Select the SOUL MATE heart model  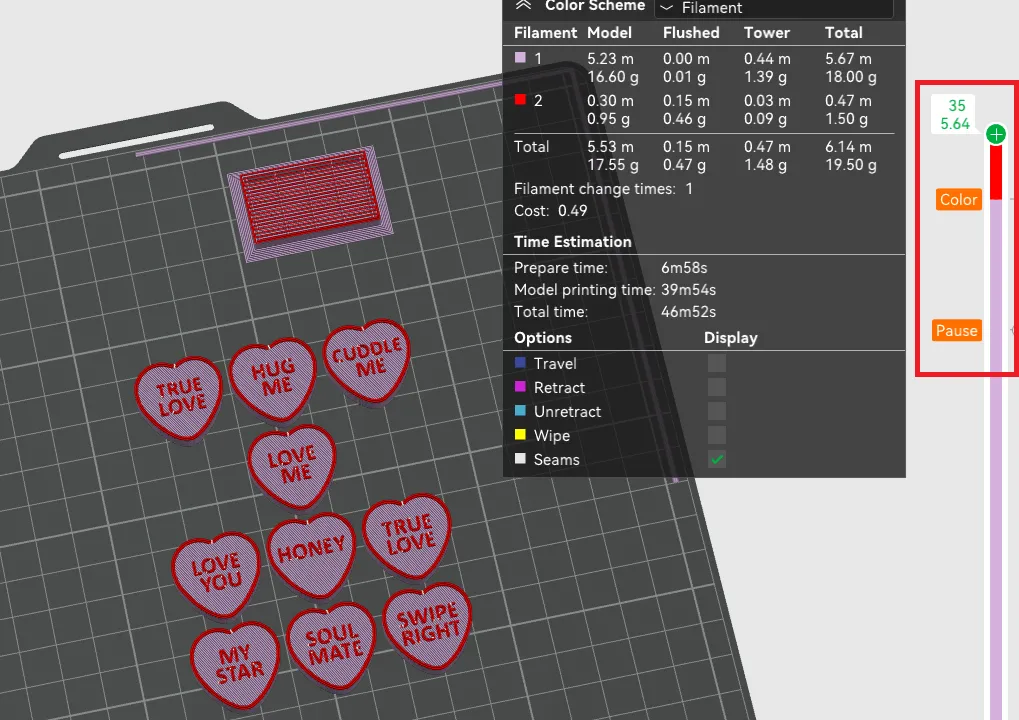(332, 645)
